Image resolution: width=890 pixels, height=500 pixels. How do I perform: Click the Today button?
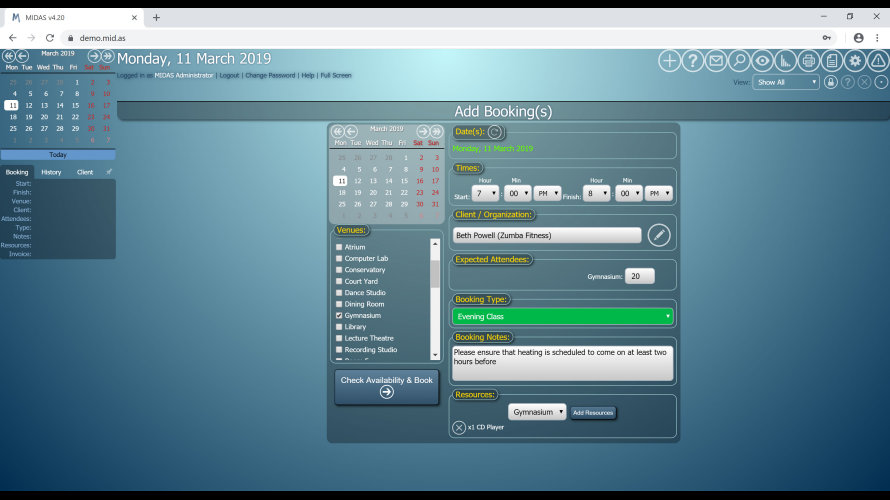58,154
